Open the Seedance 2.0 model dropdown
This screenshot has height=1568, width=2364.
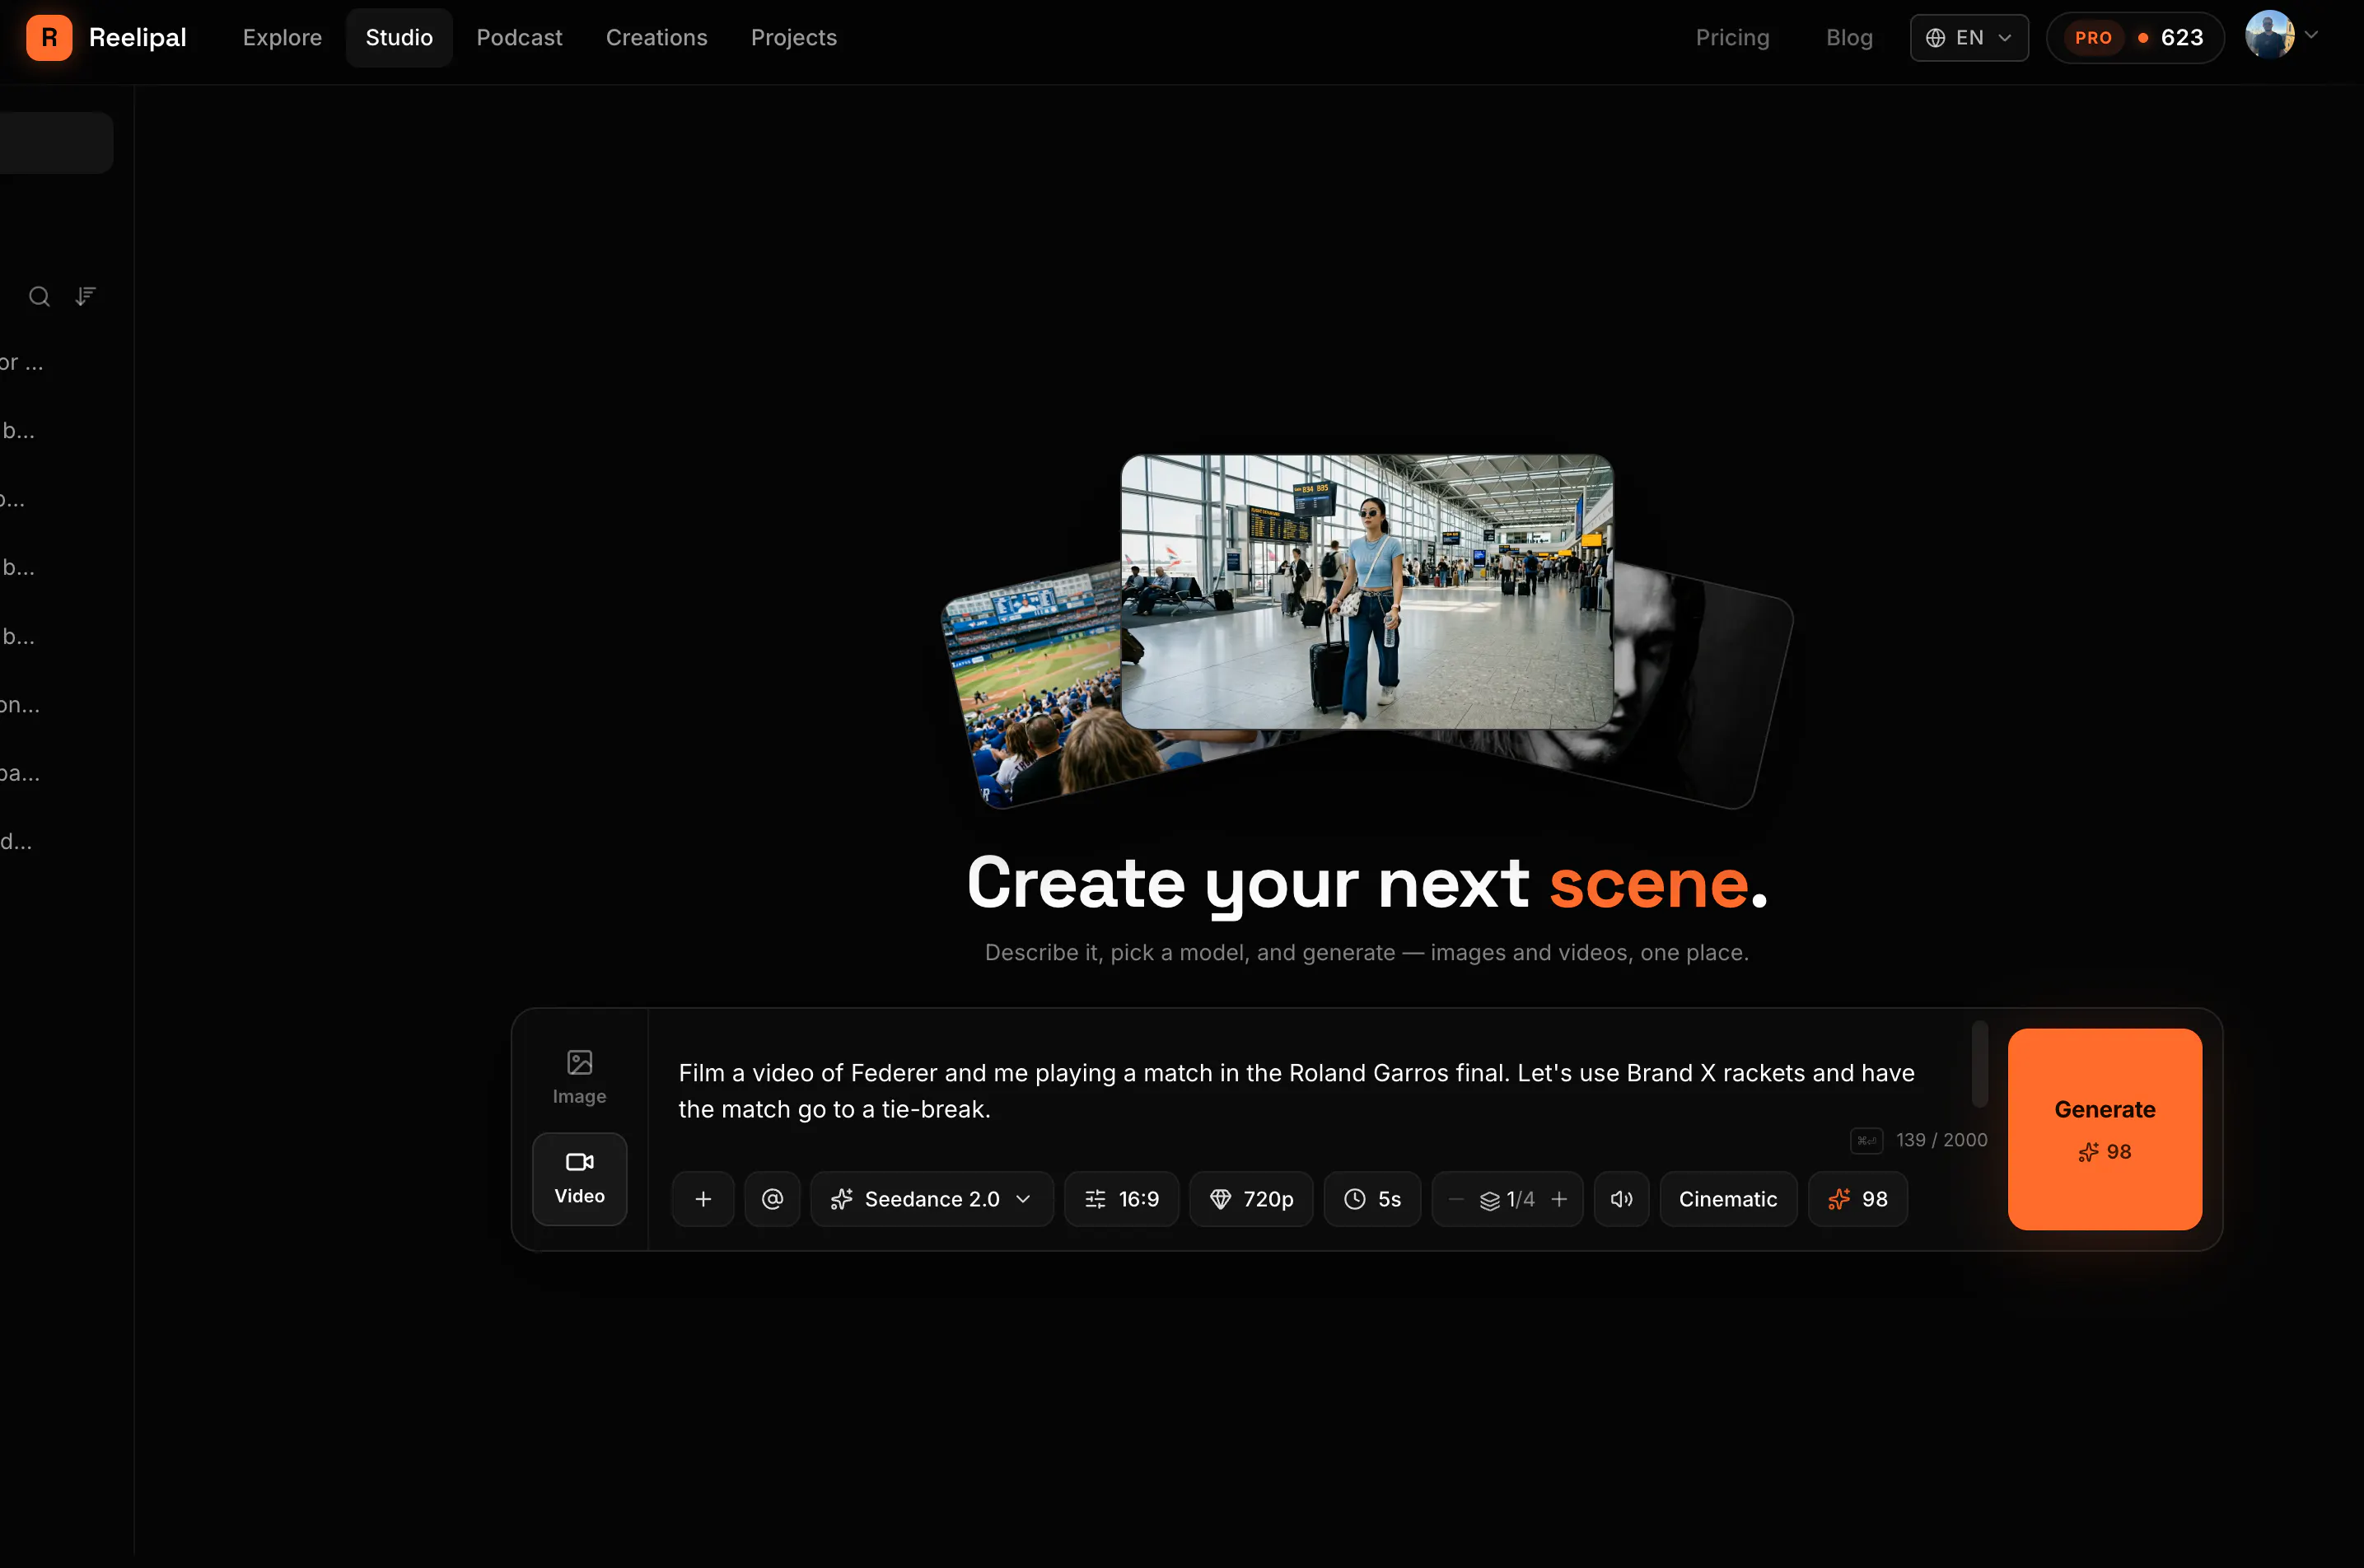[x=932, y=1199]
